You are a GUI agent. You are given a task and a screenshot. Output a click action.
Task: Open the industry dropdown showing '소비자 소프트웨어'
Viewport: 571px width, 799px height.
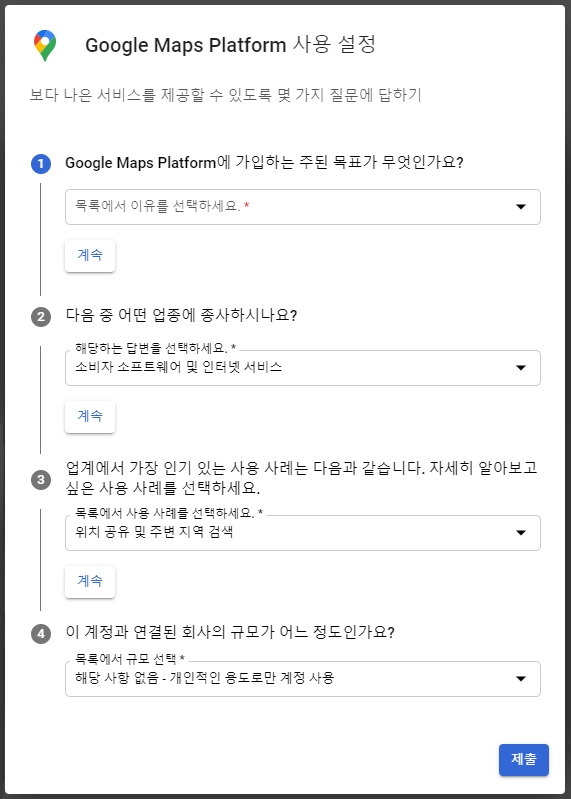[303, 368]
